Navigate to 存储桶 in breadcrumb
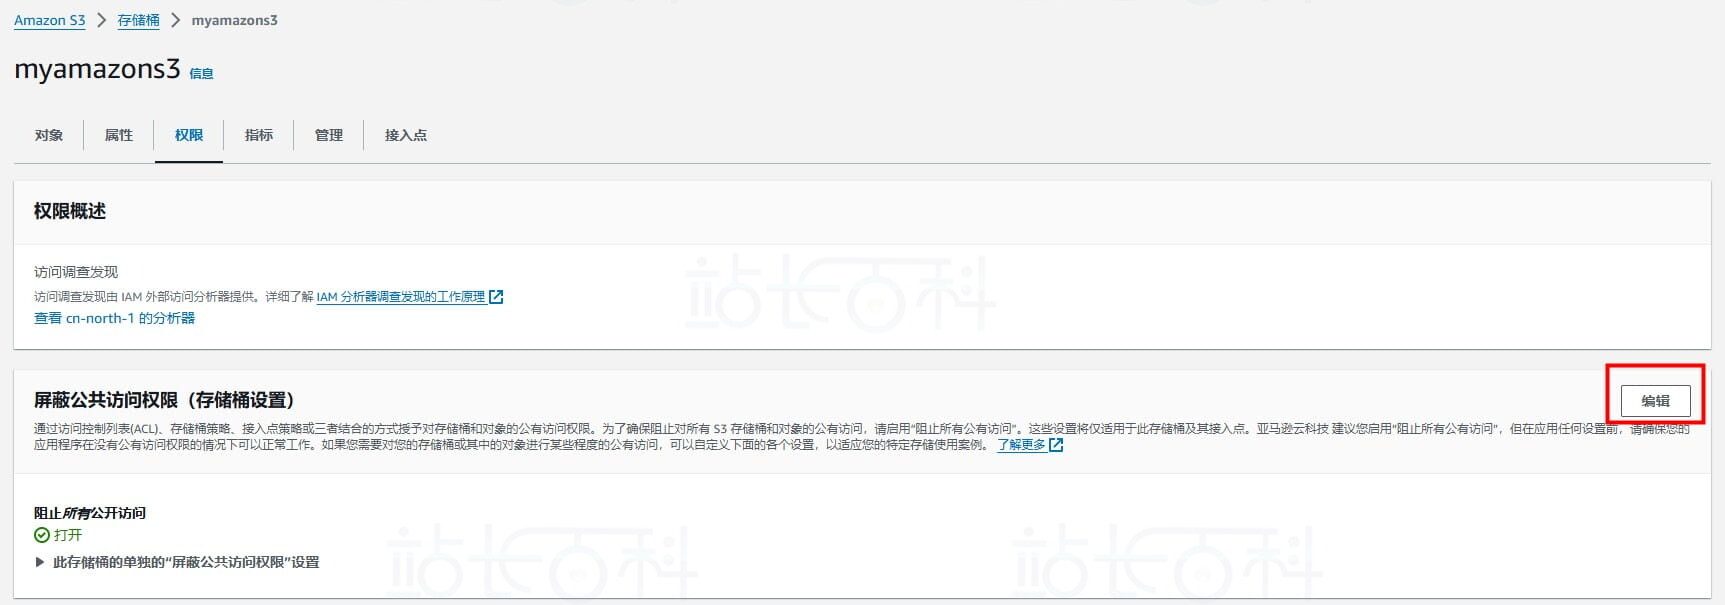 pyautogui.click(x=139, y=20)
